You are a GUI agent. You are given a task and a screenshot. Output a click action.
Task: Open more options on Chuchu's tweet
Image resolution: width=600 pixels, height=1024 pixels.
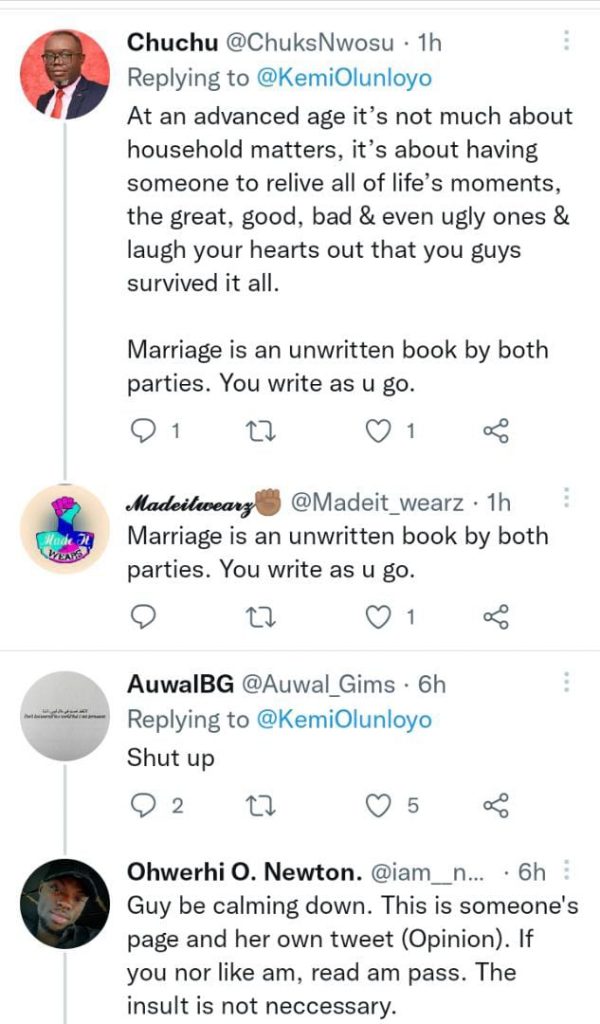tap(567, 42)
